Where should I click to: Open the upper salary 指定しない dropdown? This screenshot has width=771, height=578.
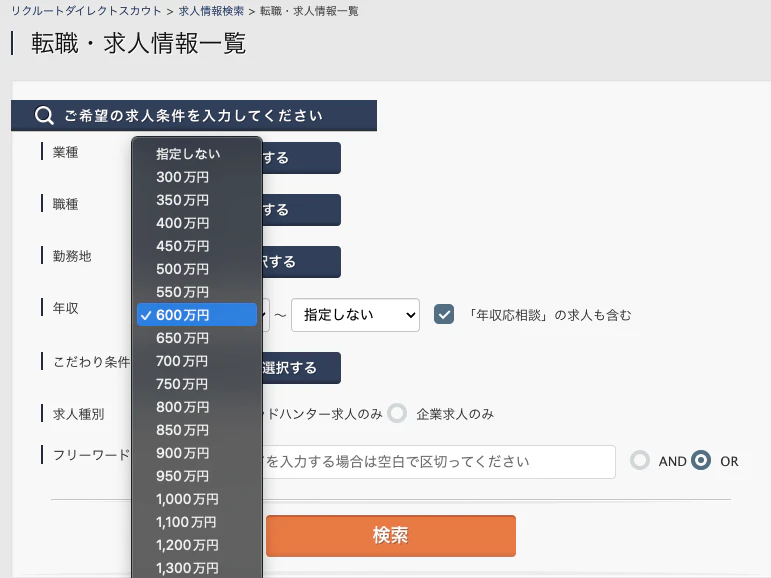click(x=355, y=315)
